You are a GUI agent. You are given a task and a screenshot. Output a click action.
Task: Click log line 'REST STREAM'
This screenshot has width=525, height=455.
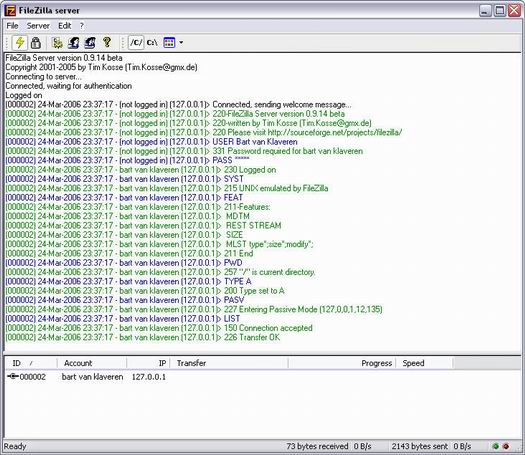(x=143, y=225)
